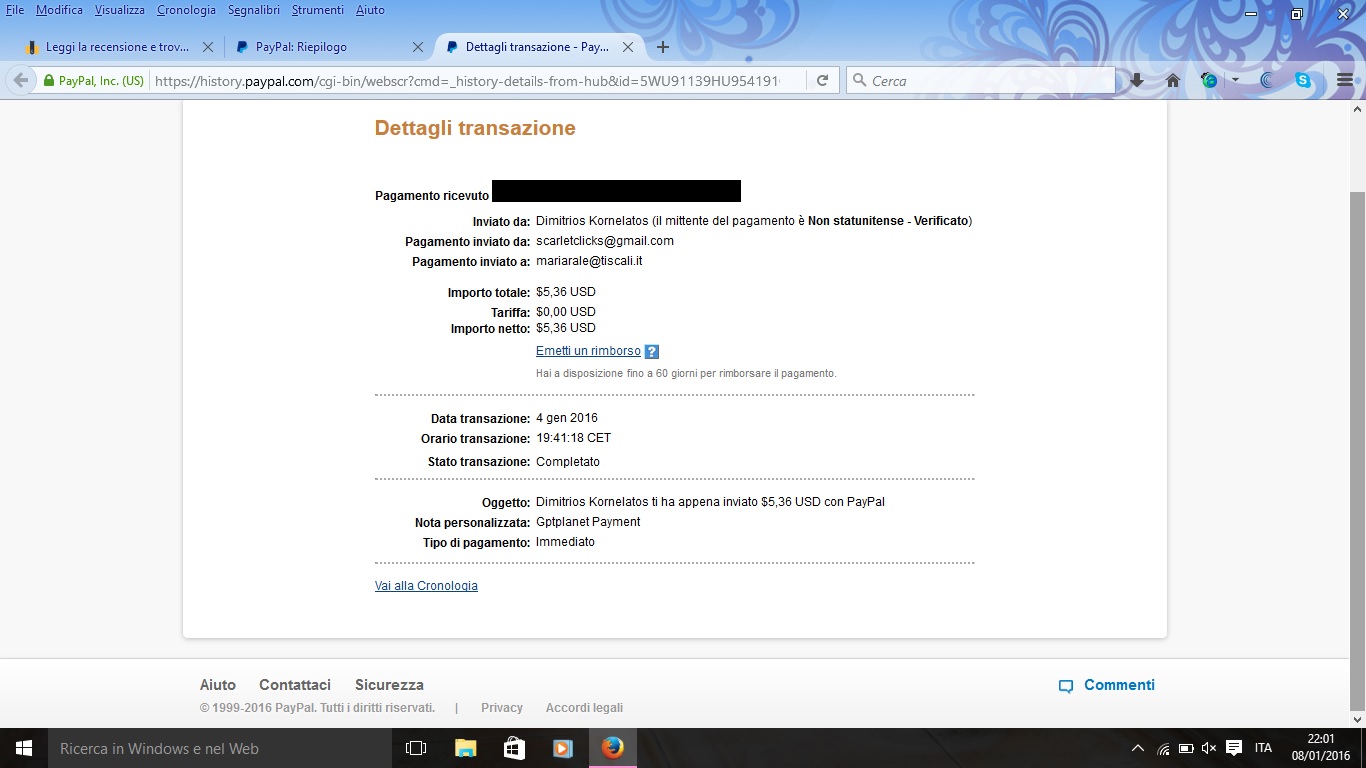Viewport: 1366px width, 768px height.
Task: Click the scrollbar down arrow
Action: tap(1358, 719)
